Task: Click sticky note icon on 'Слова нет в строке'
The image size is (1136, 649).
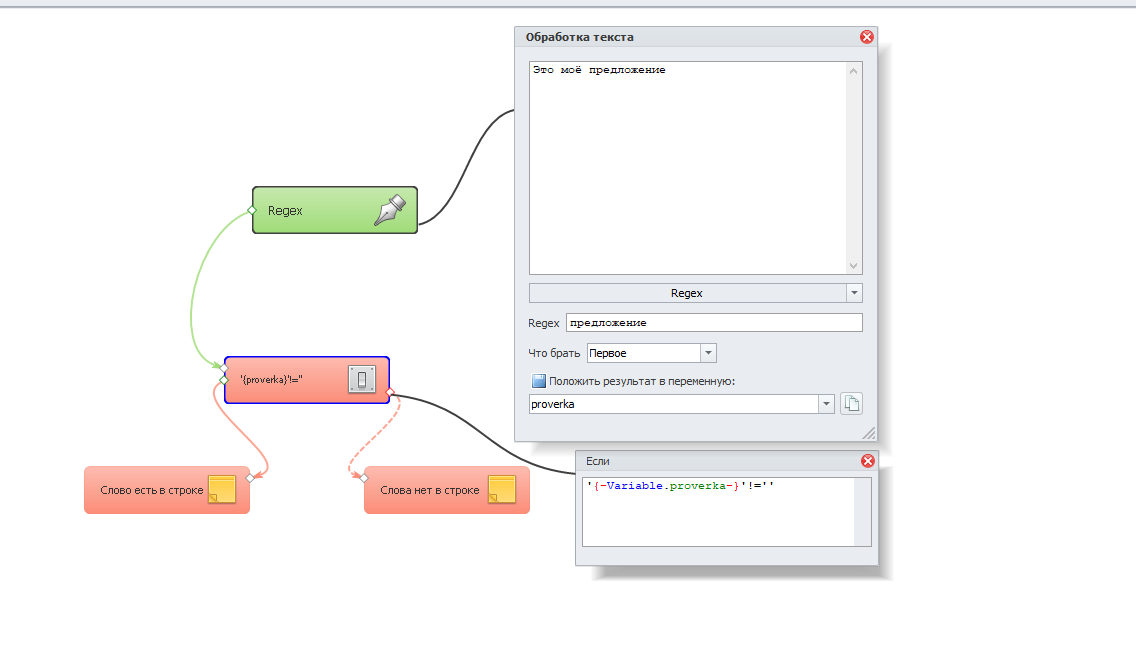Action: coord(502,490)
